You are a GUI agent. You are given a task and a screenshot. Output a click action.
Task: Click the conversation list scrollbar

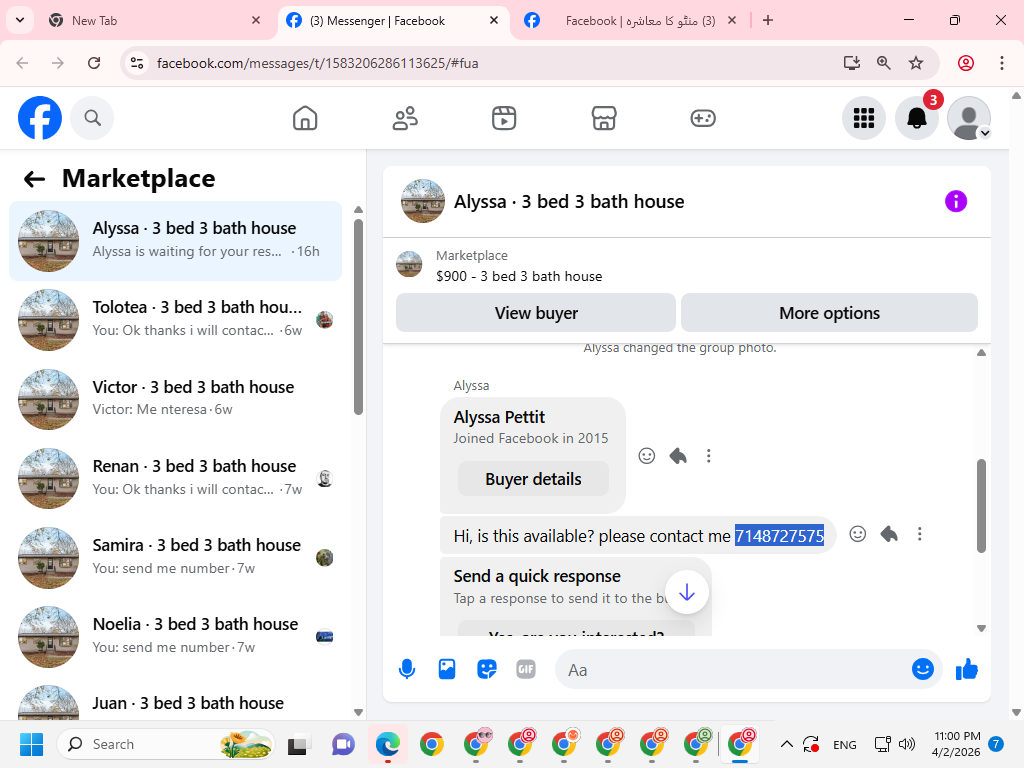click(x=358, y=317)
